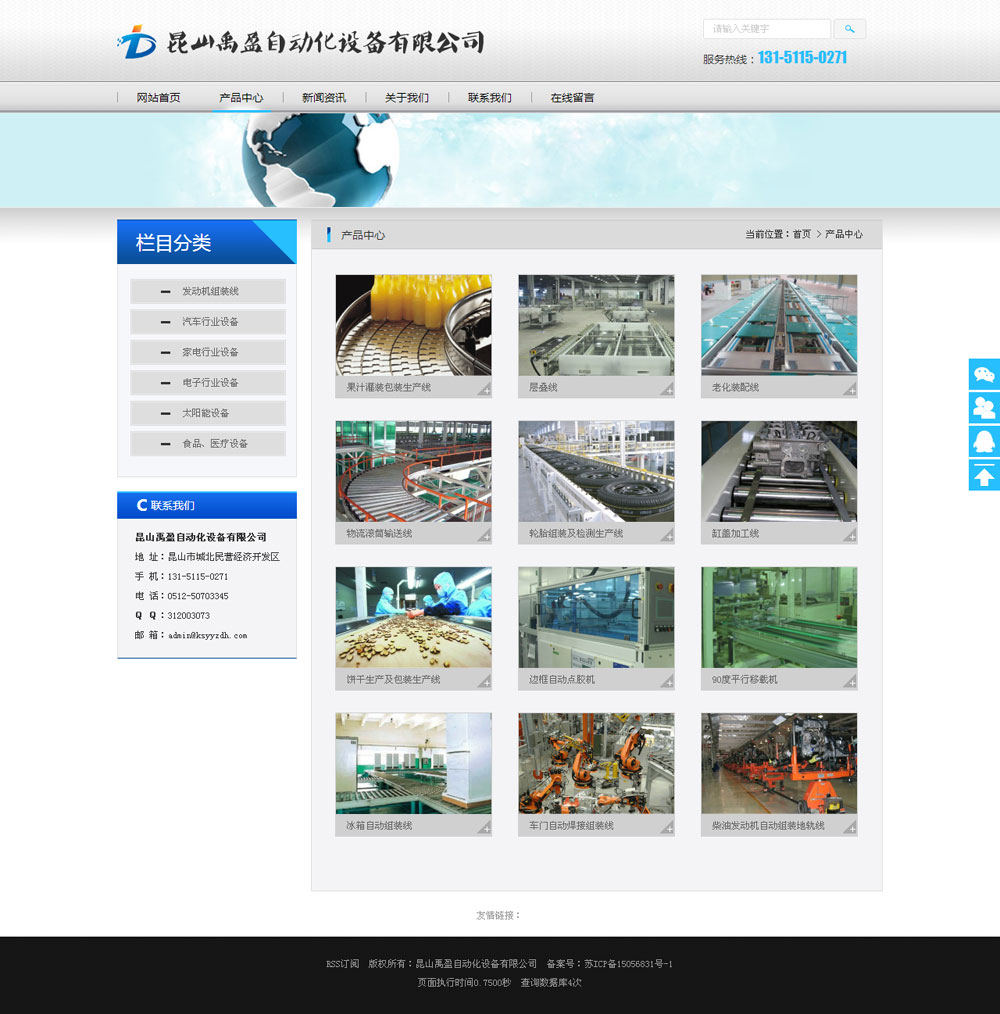The height and width of the screenshot is (1014, 1000).
Task: Open 汽车行业设备 sidebar category
Action: (208, 322)
